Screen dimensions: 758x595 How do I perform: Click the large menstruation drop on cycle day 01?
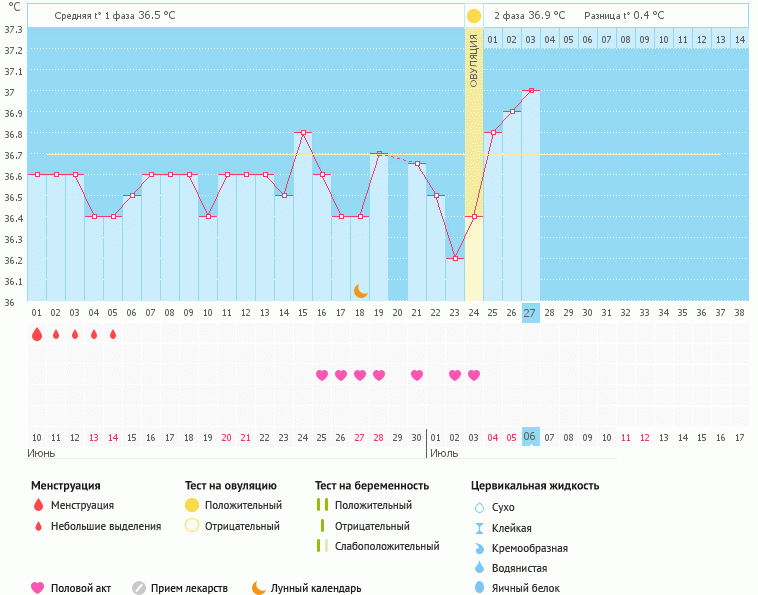tap(37, 335)
